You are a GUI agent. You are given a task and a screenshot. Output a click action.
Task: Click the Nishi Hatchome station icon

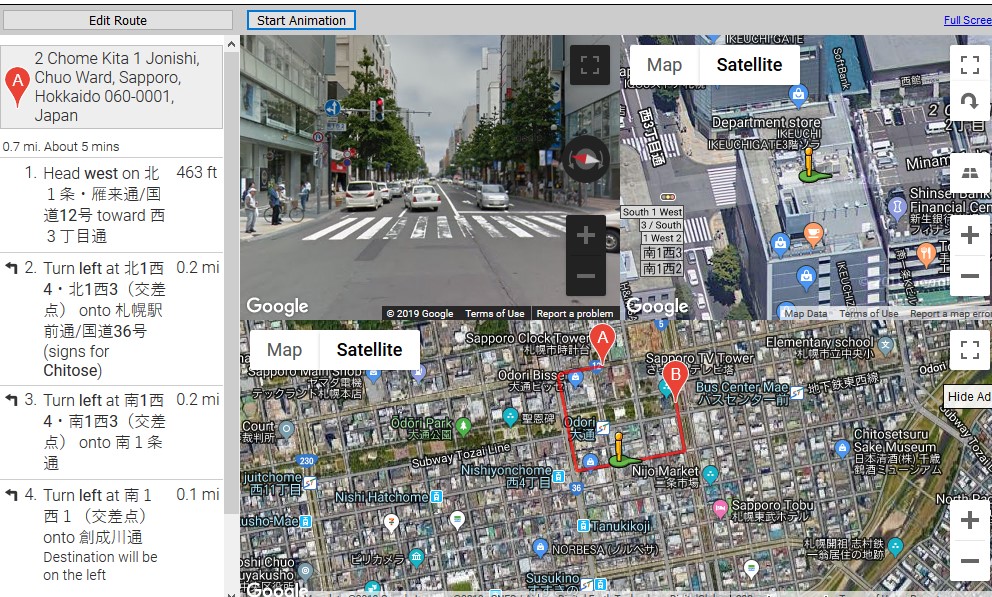point(437,497)
